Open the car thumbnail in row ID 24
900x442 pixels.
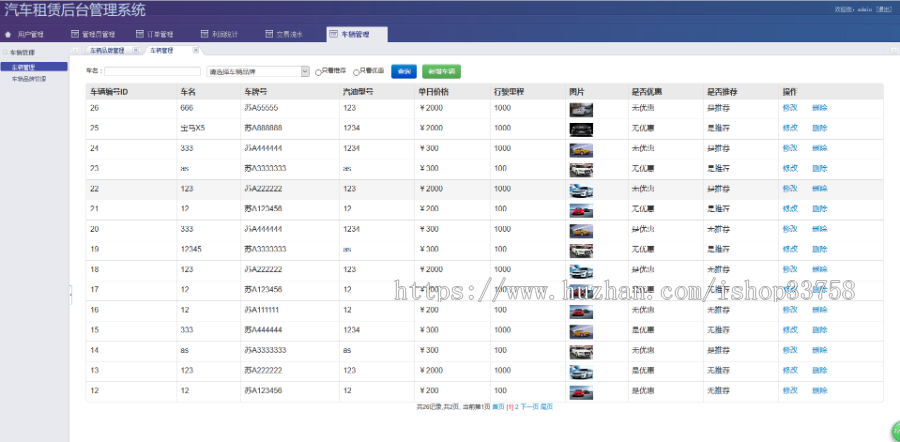click(581, 150)
